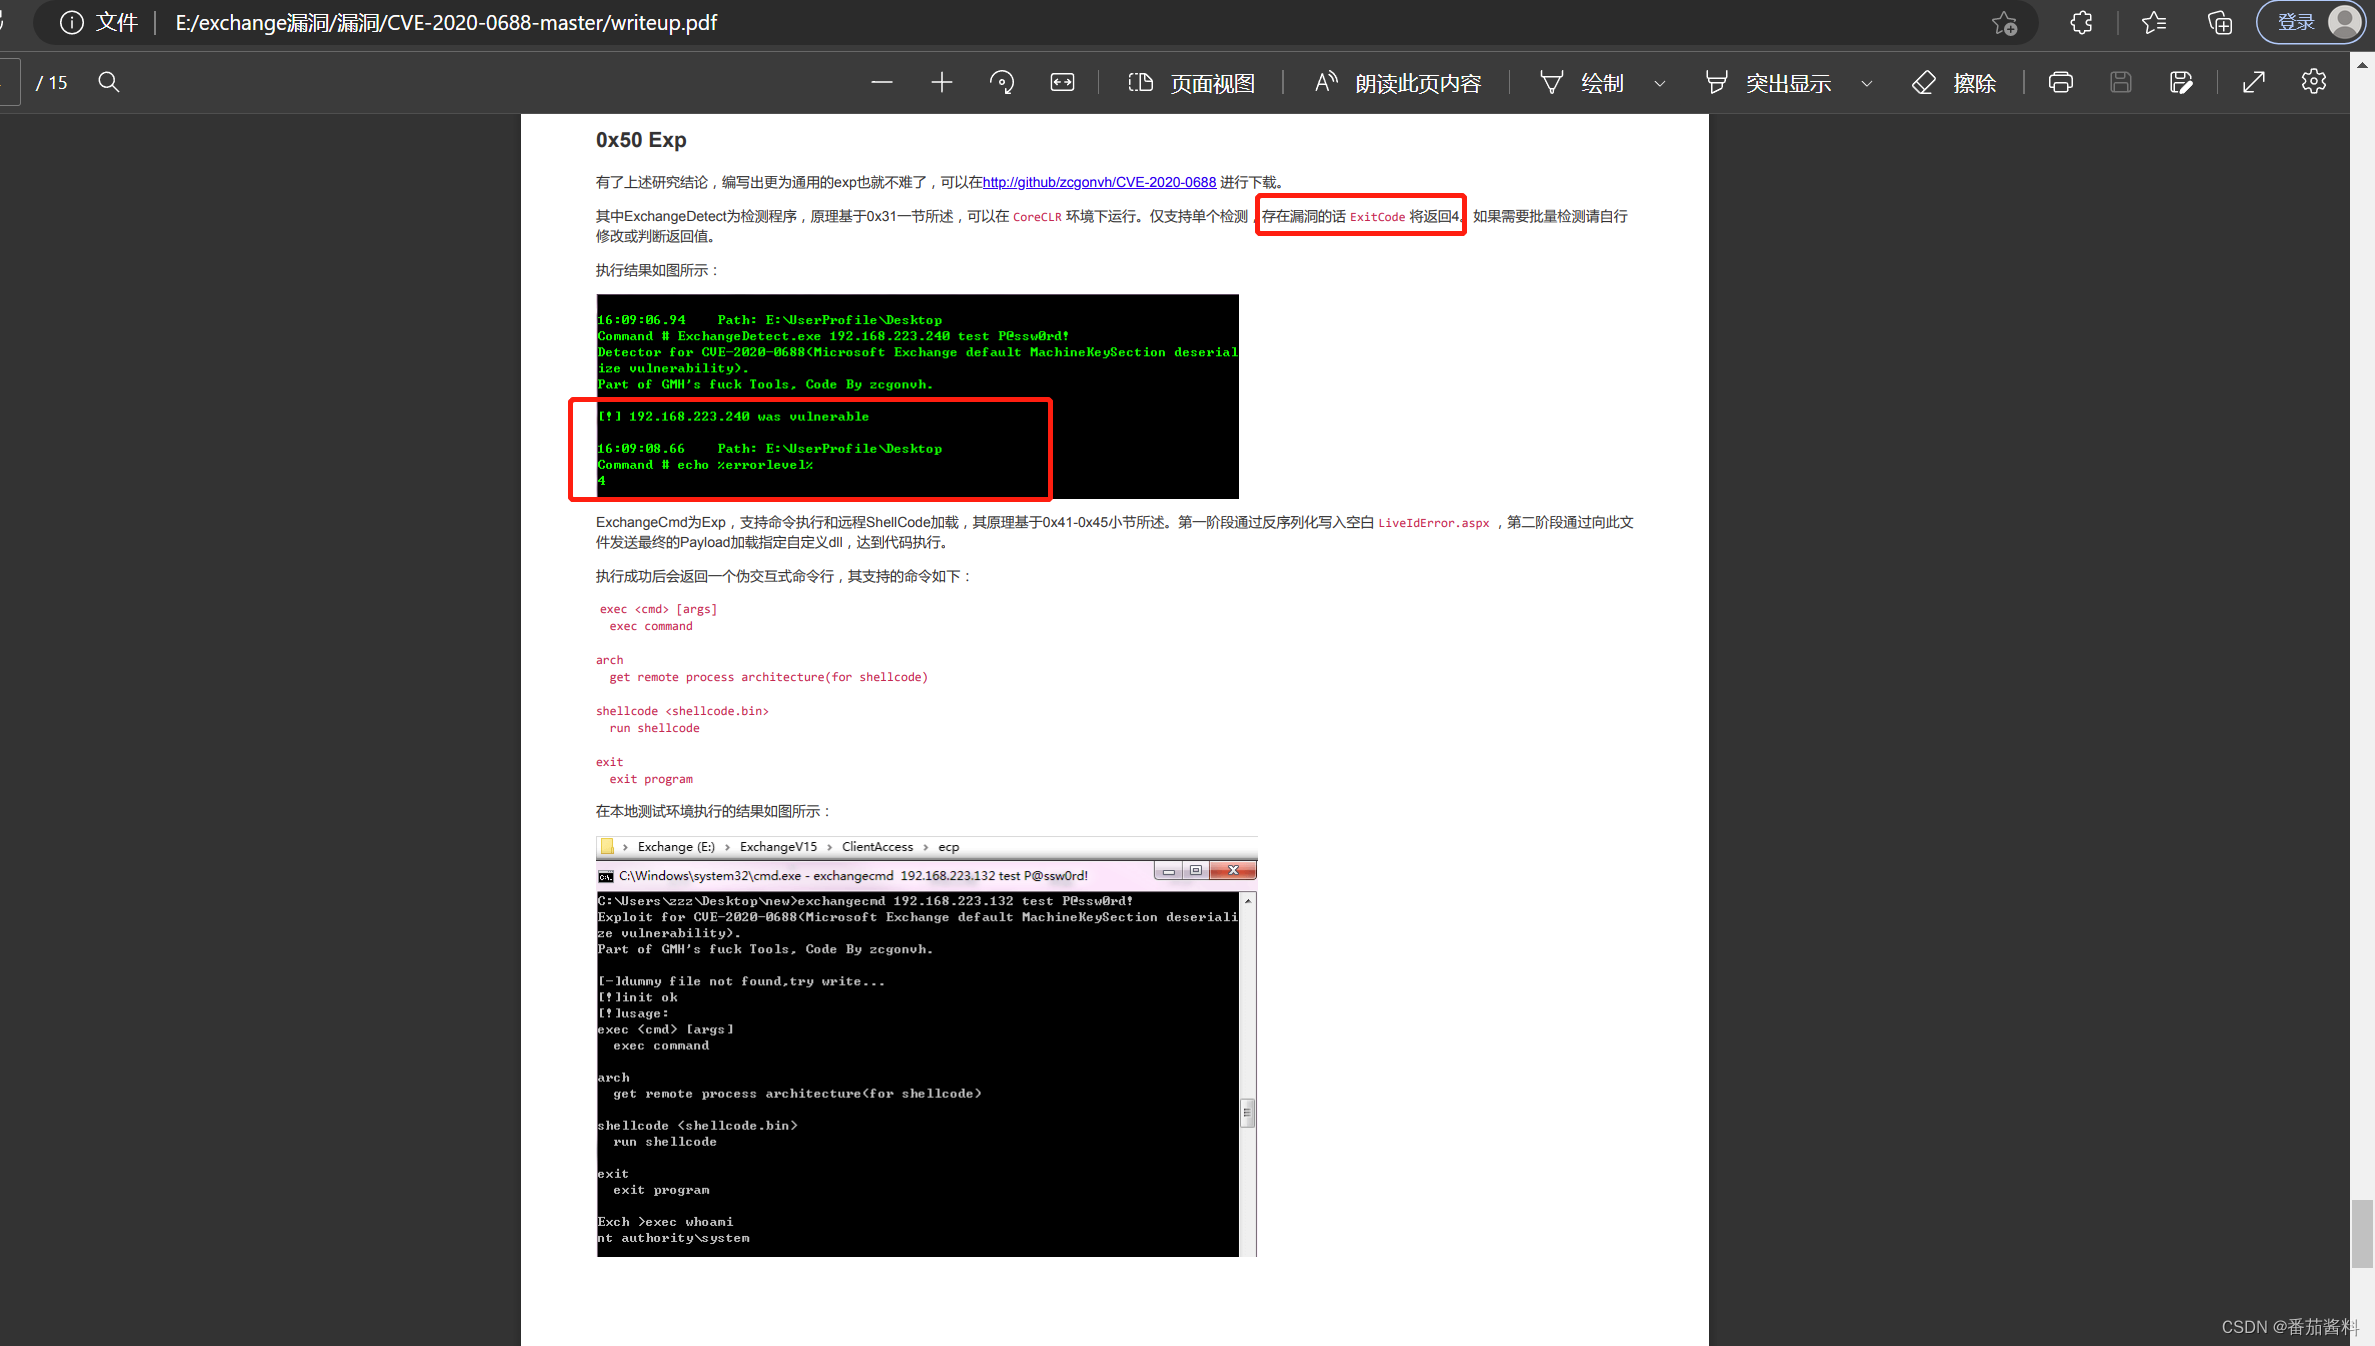Start 朗读此页内容 read aloud
The height and width of the screenshot is (1346, 2375).
(x=1397, y=83)
